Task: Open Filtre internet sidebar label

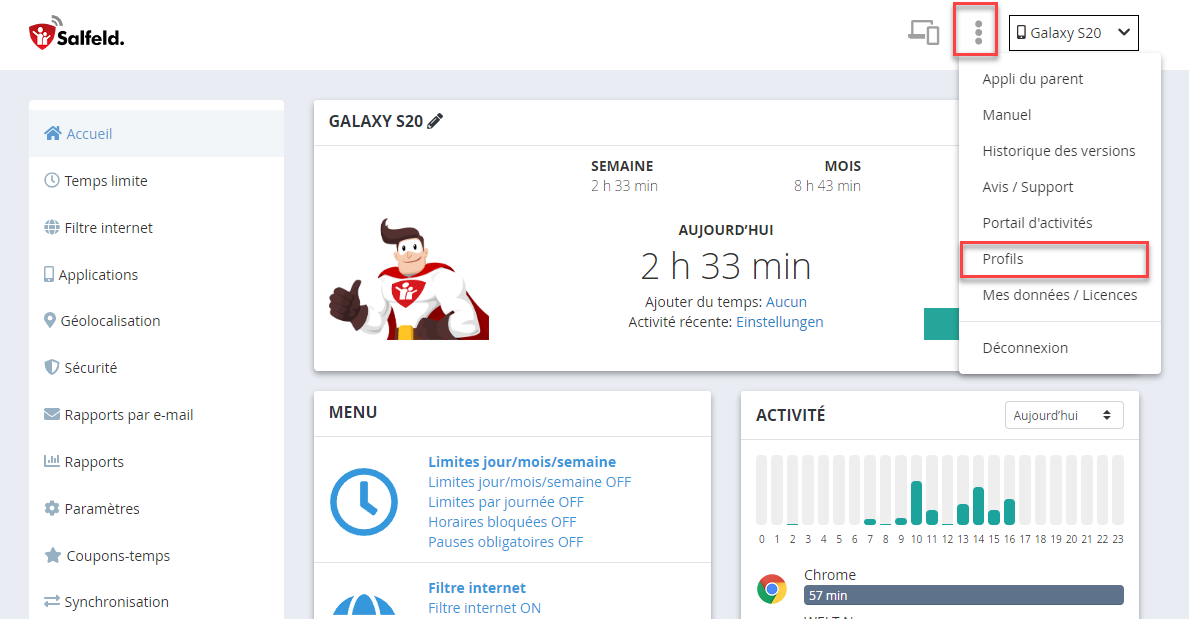Action: [108, 228]
